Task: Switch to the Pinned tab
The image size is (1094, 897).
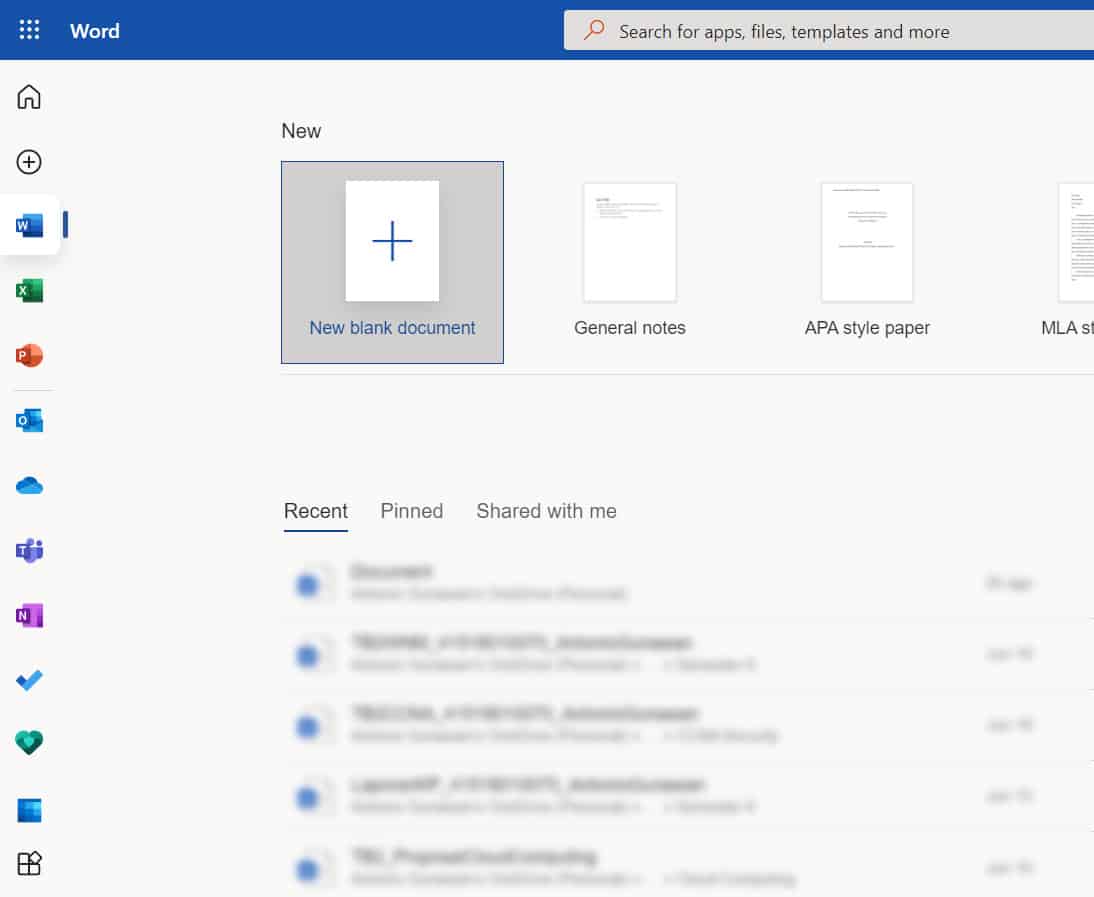Action: [x=411, y=511]
